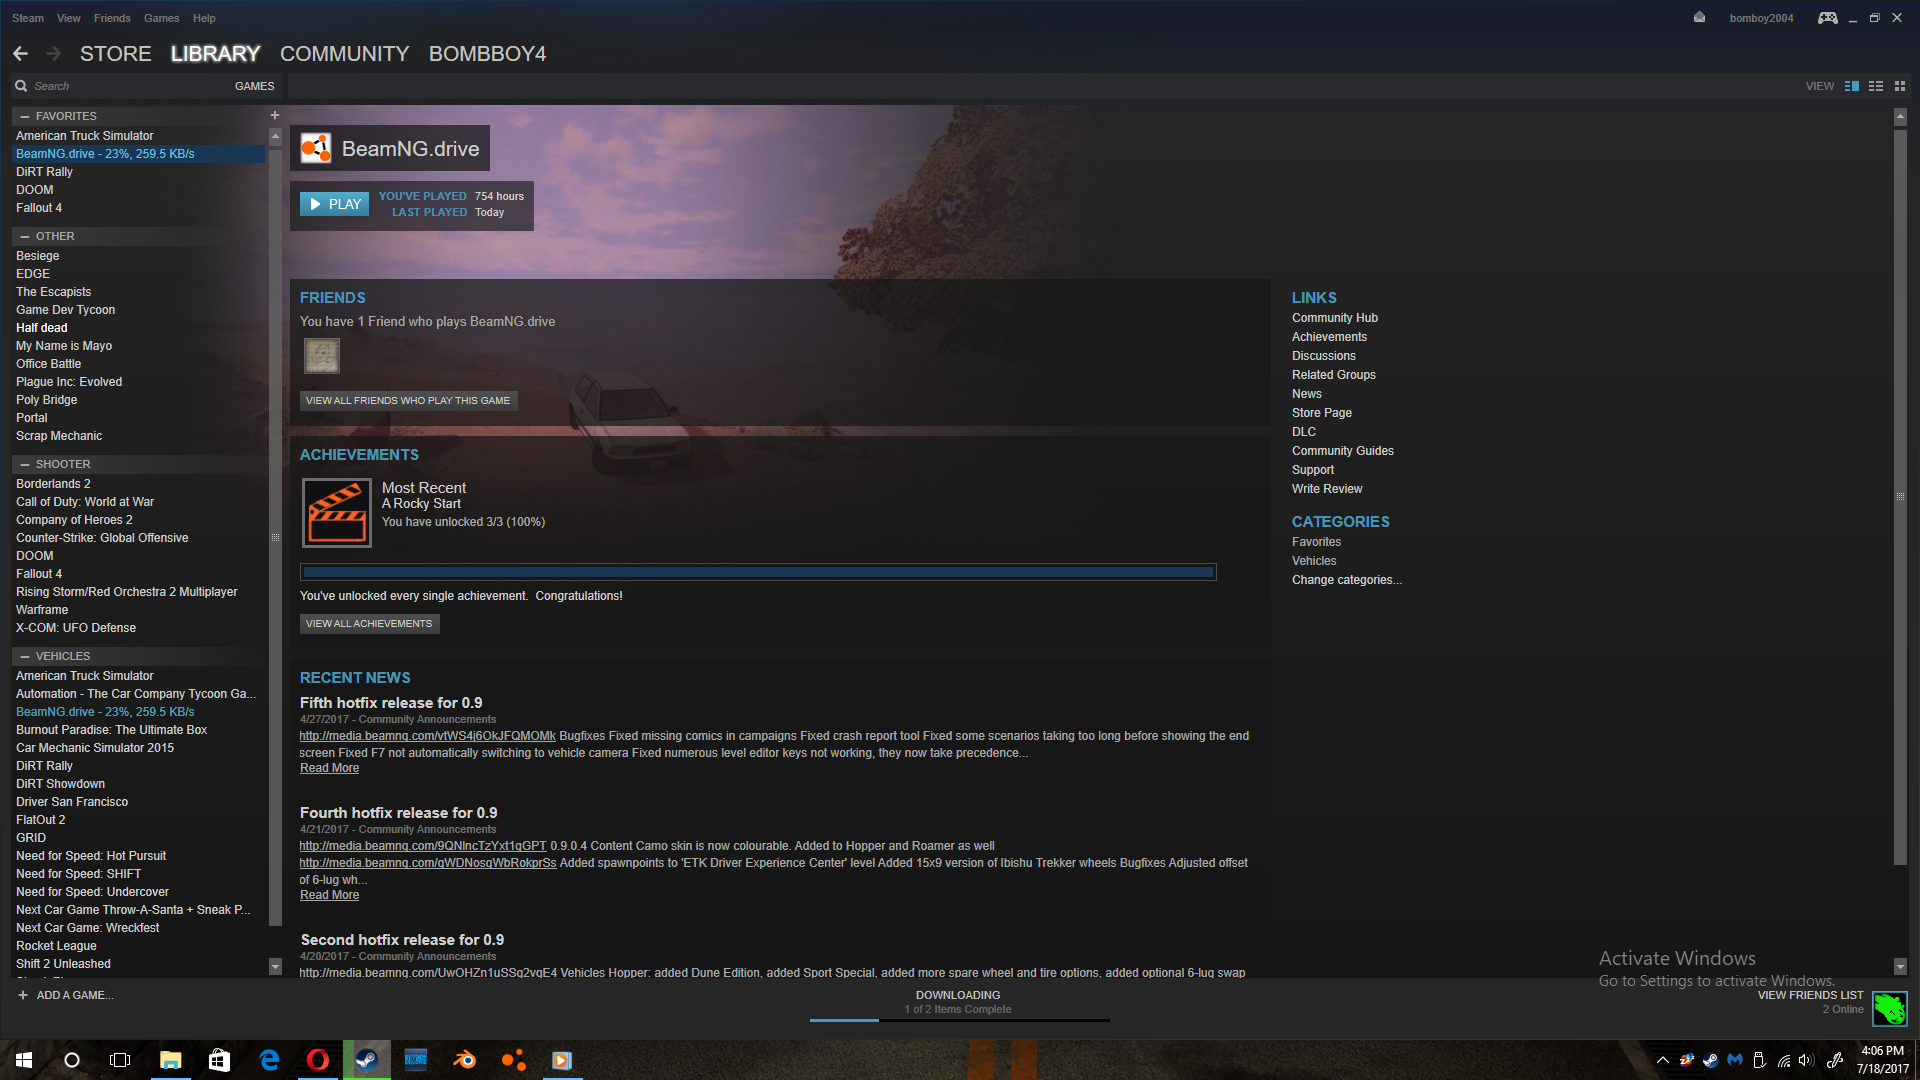This screenshot has height=1080, width=1920.
Task: Open Windows Start menu
Action: 24,1060
